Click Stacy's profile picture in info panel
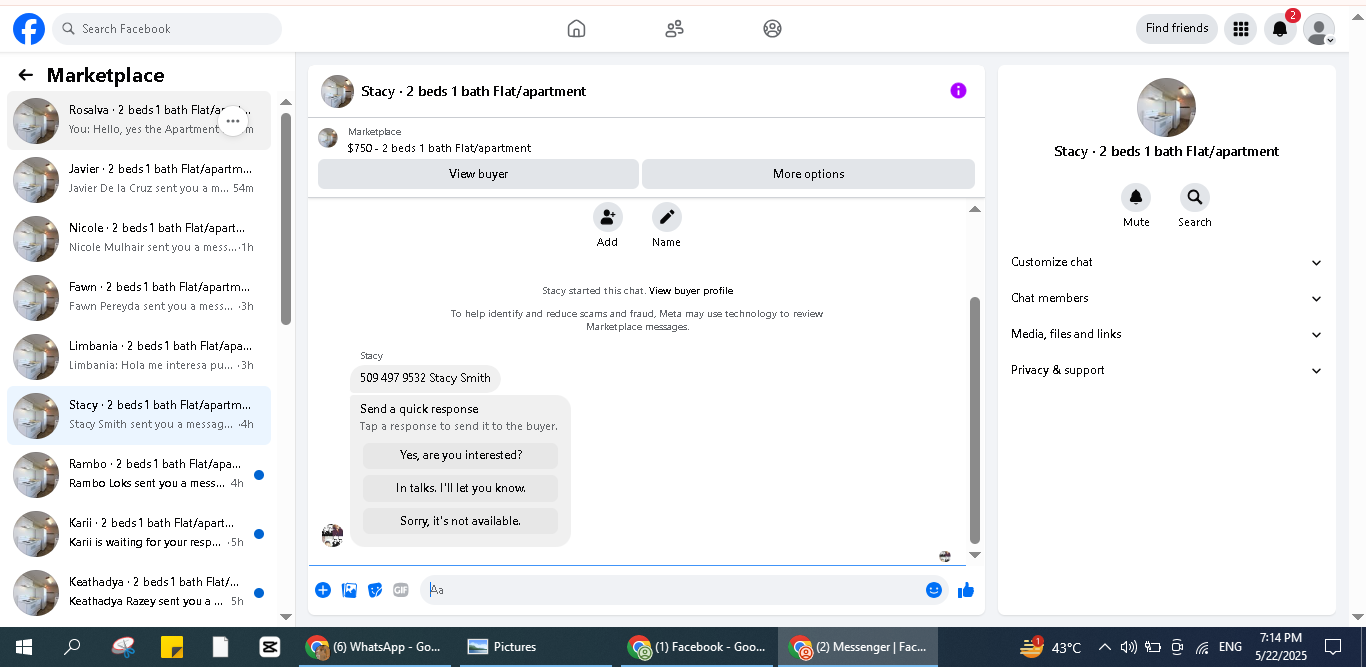The image size is (1366, 667). 1166,108
